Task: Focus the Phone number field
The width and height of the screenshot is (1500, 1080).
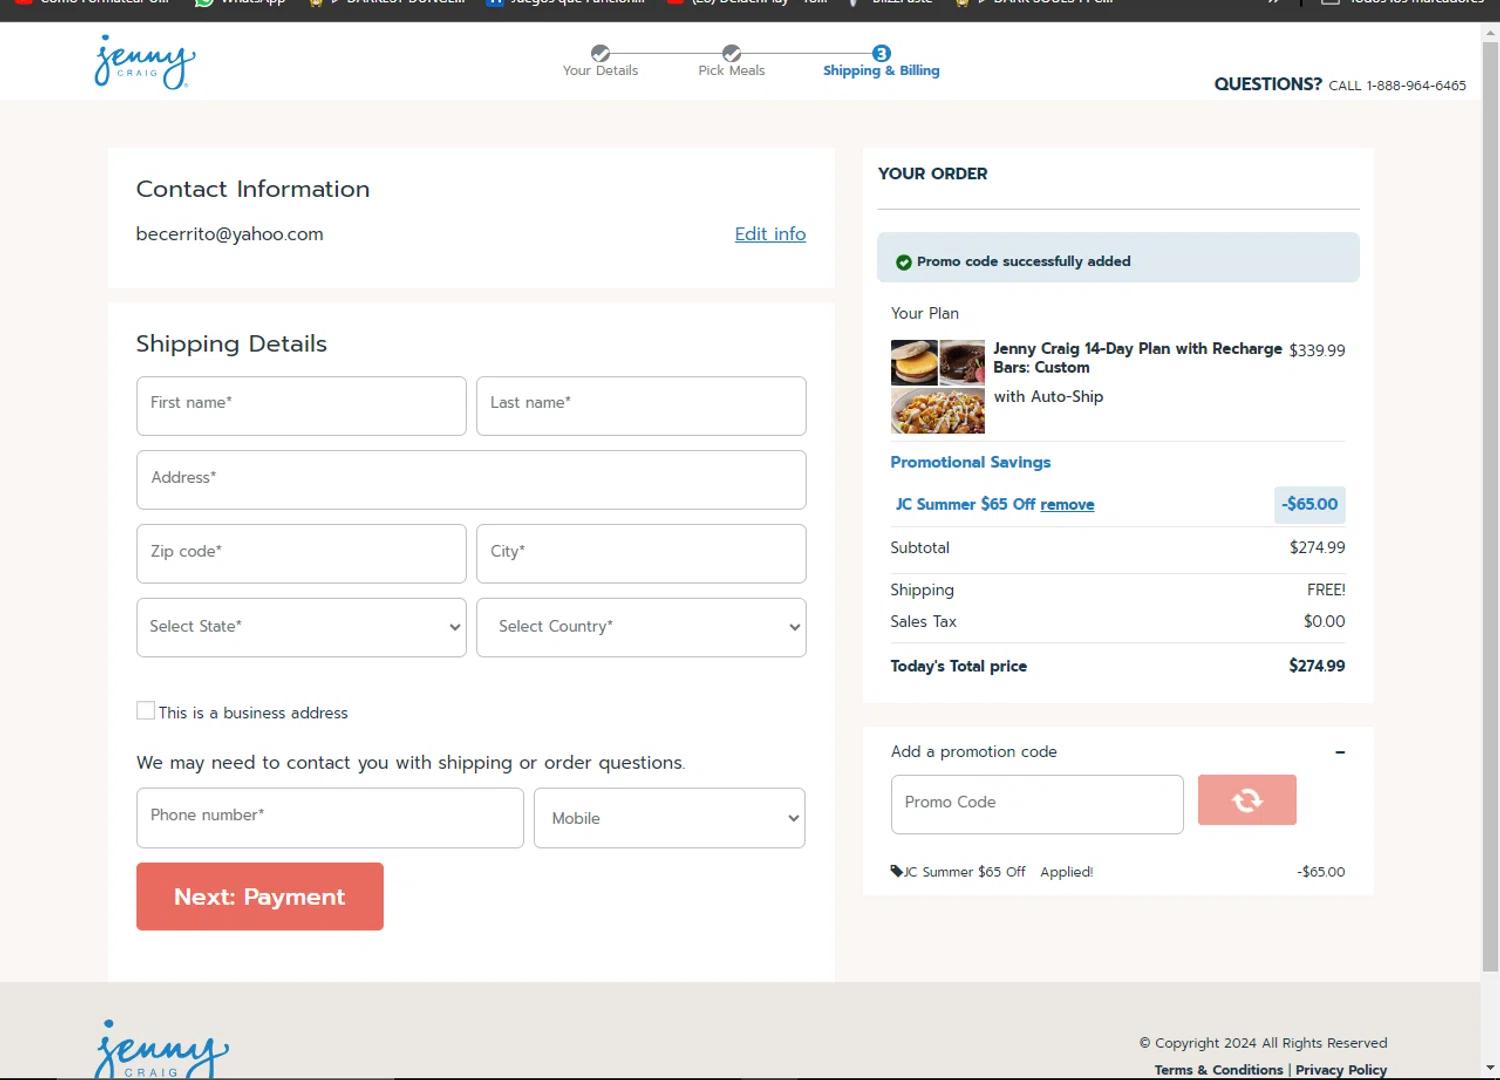Action: tap(330, 818)
